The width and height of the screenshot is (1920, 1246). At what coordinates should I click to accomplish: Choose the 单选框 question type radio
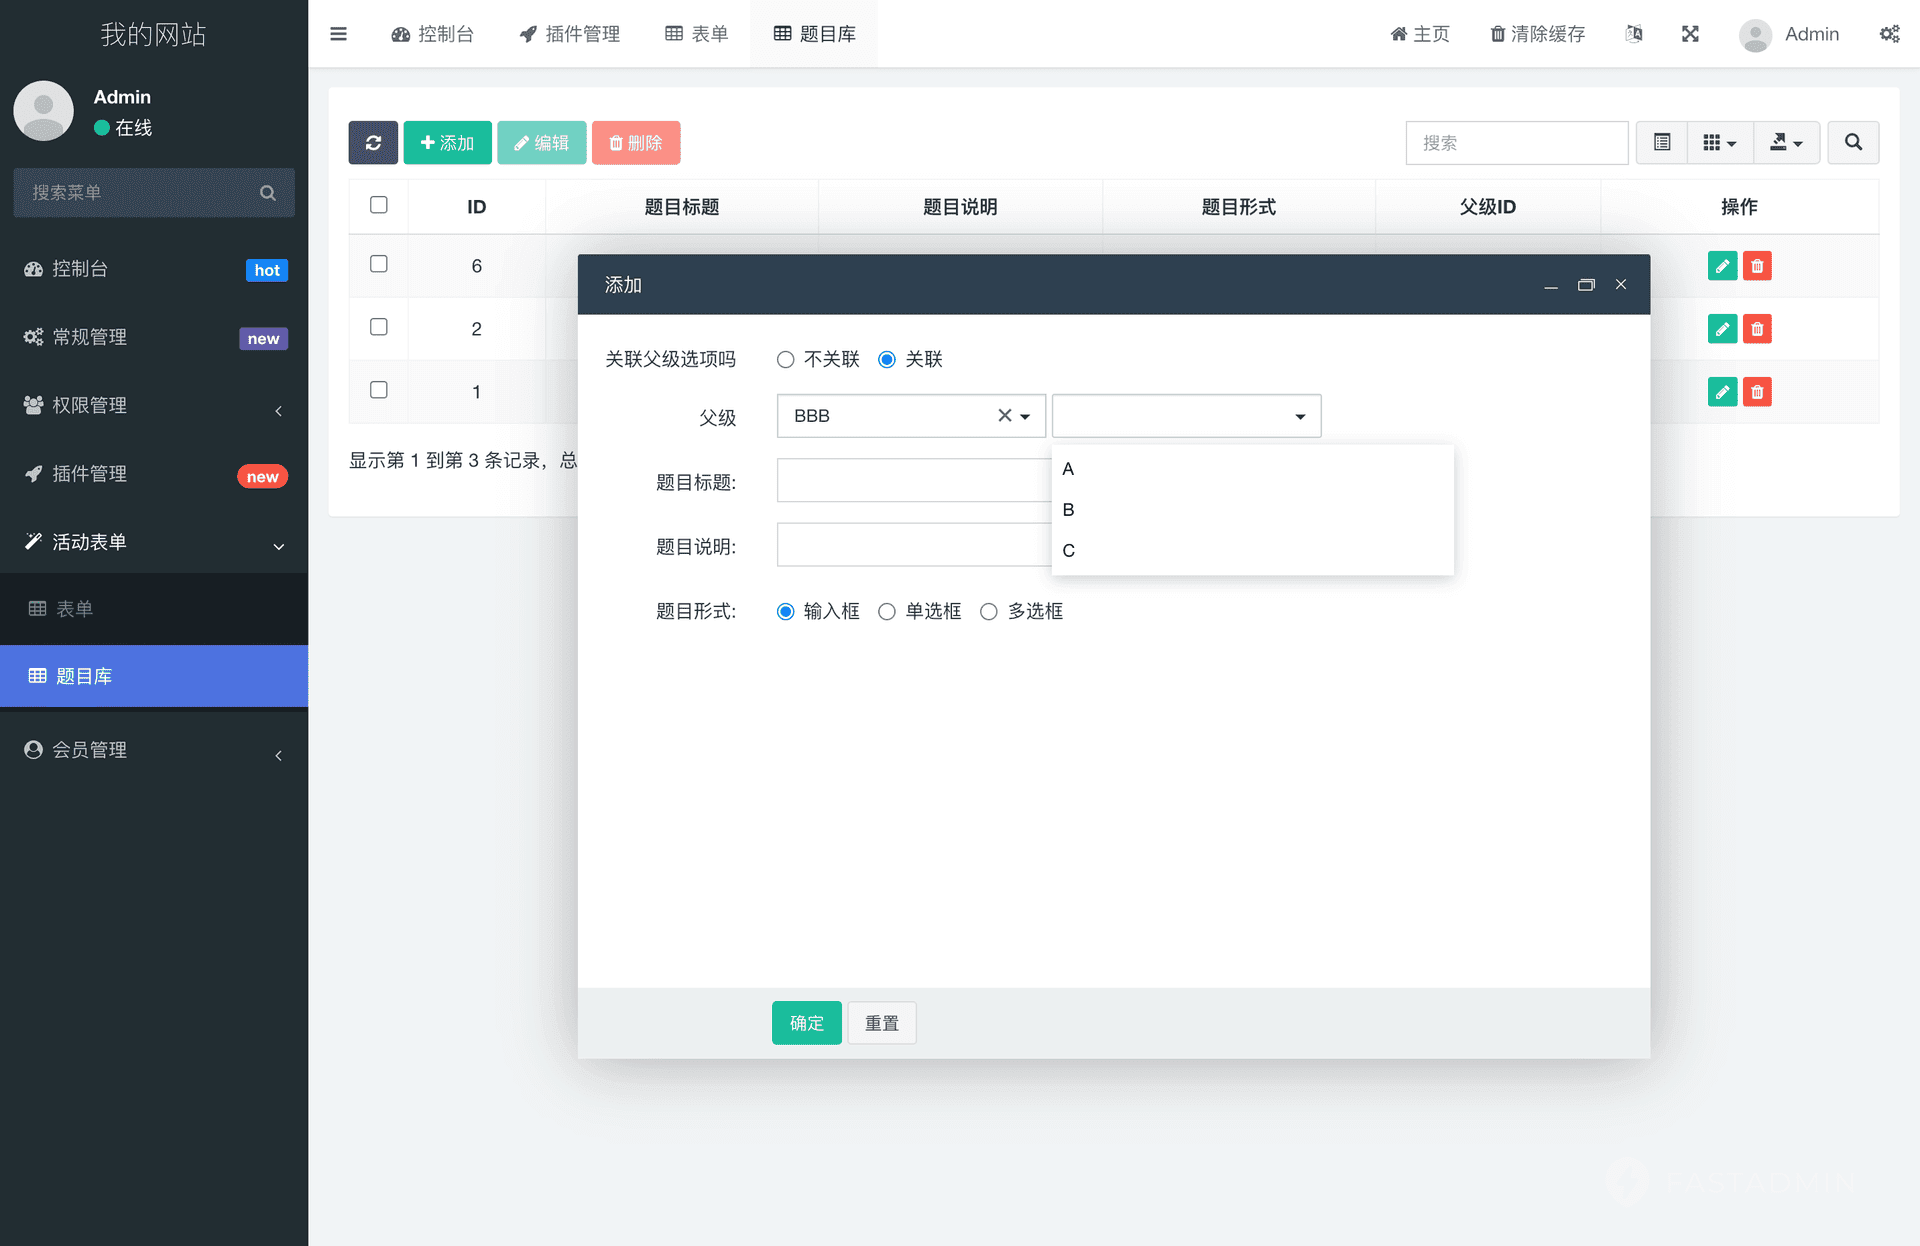click(x=887, y=611)
